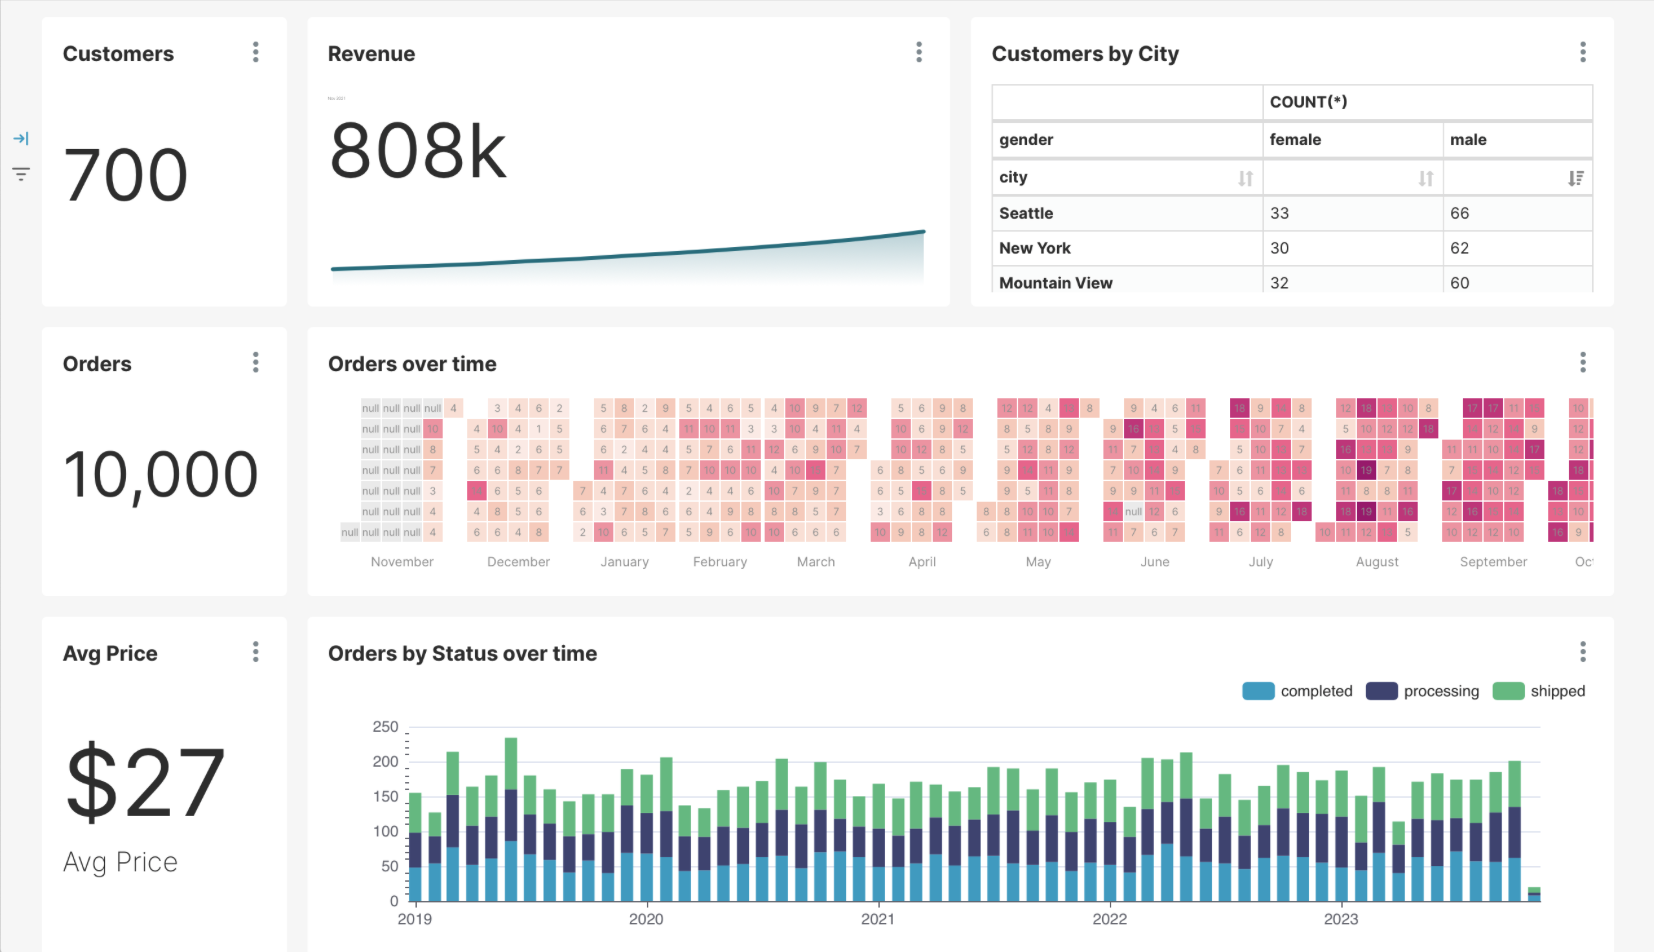Screen dimensions: 1654x952
Task: Open Customers chart options menu
Action: (256, 52)
